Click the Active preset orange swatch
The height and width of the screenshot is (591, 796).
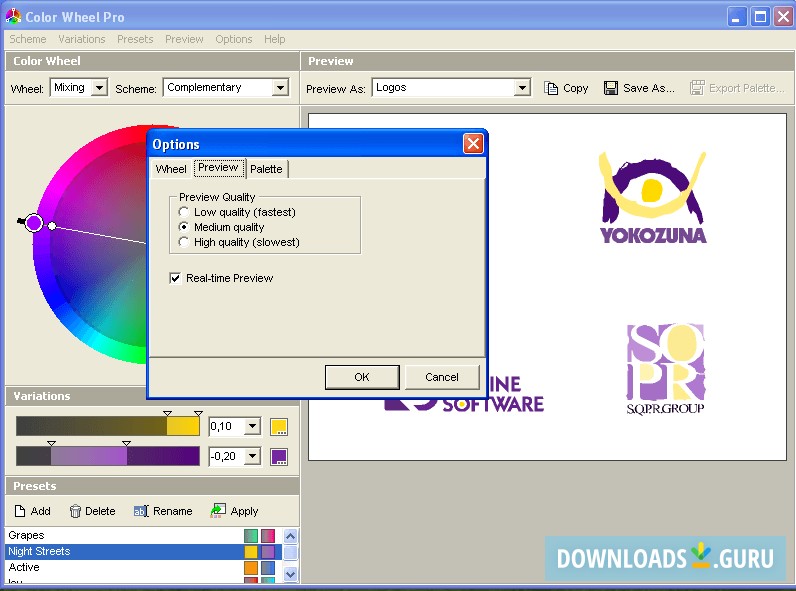coord(251,568)
